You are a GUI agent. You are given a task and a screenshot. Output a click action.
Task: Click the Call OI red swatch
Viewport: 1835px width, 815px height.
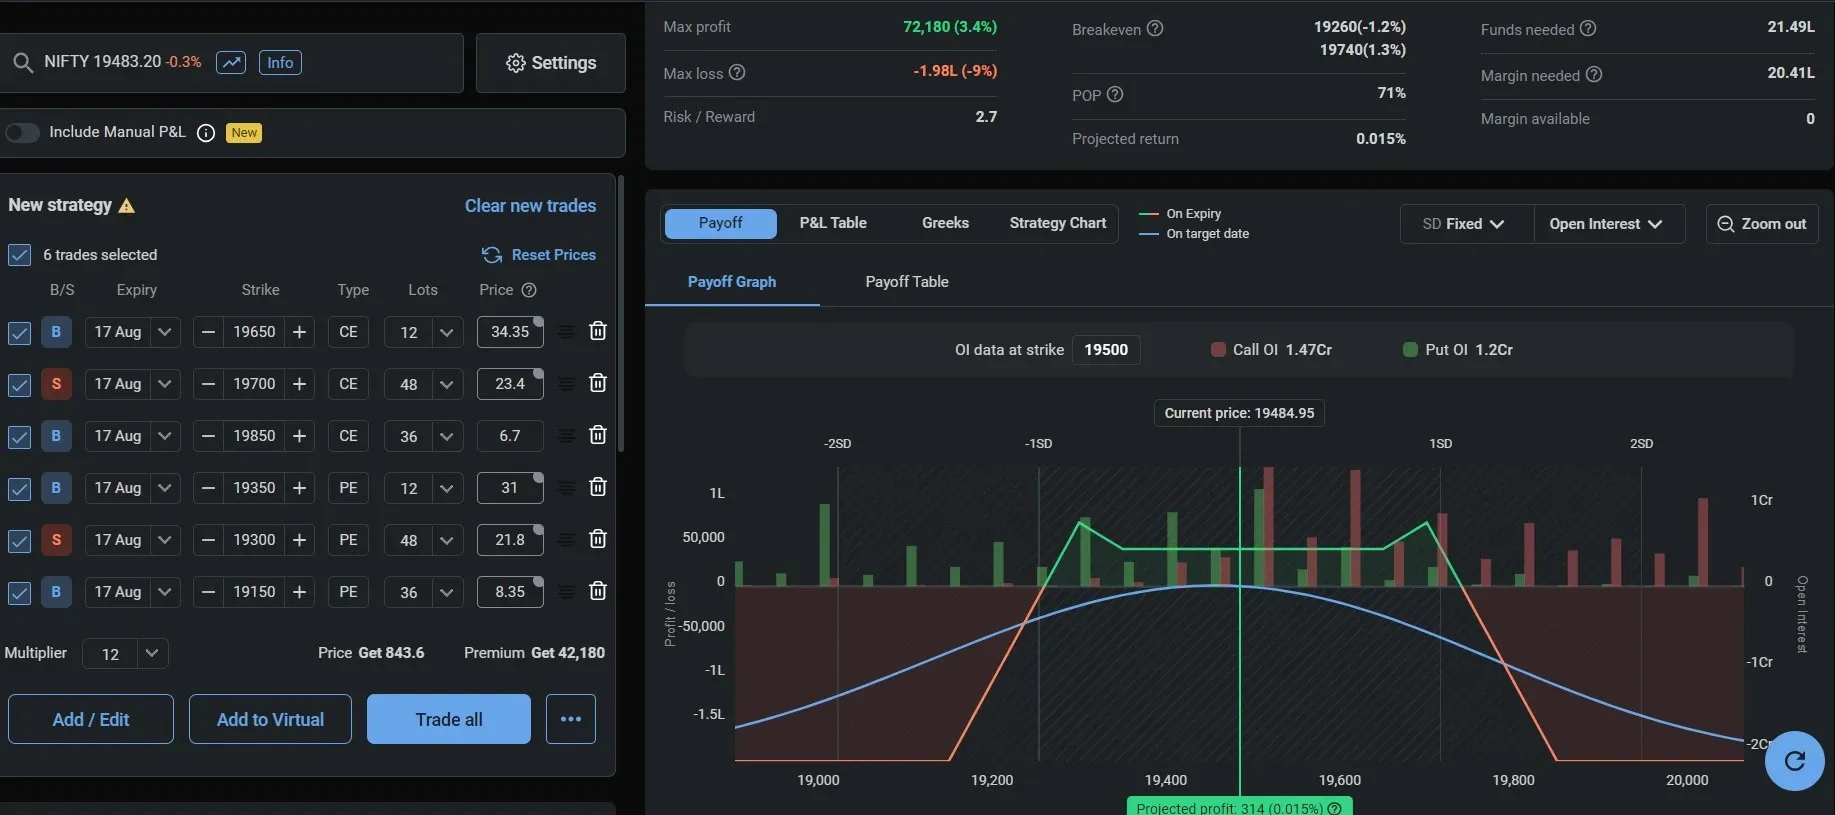pos(1218,350)
